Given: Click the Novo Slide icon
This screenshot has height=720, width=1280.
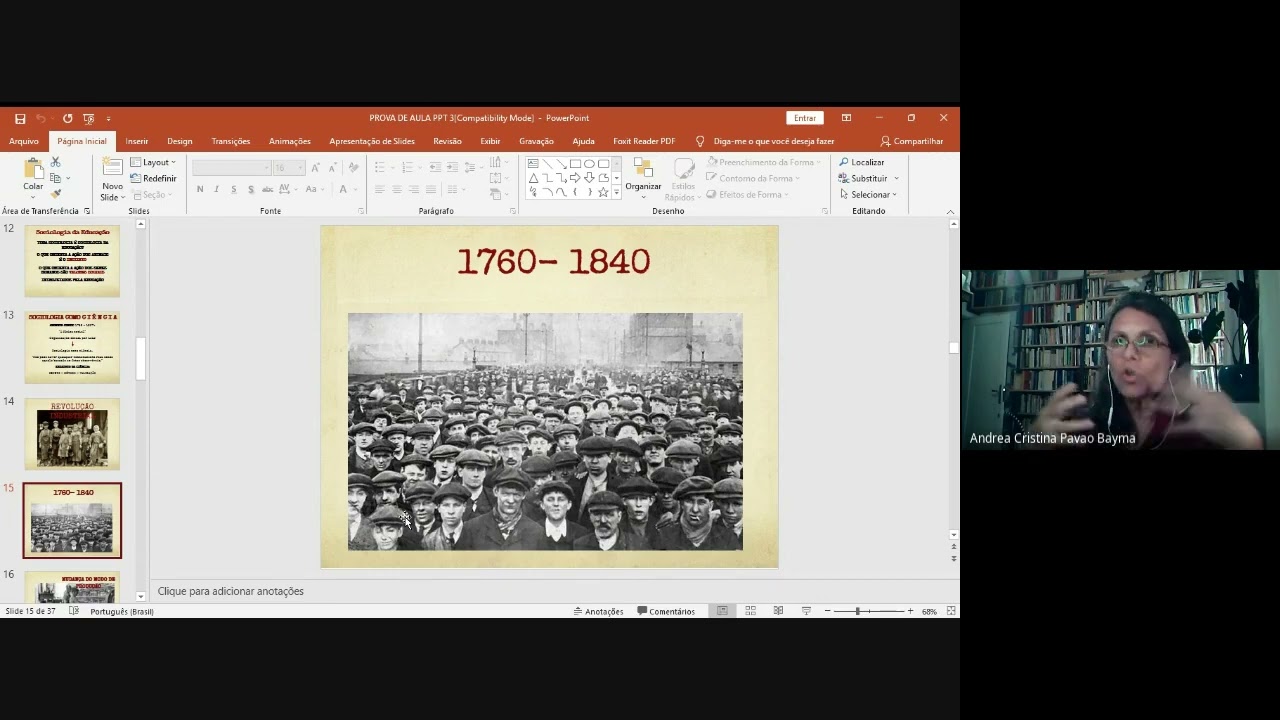Looking at the screenshot, I should tap(112, 168).
